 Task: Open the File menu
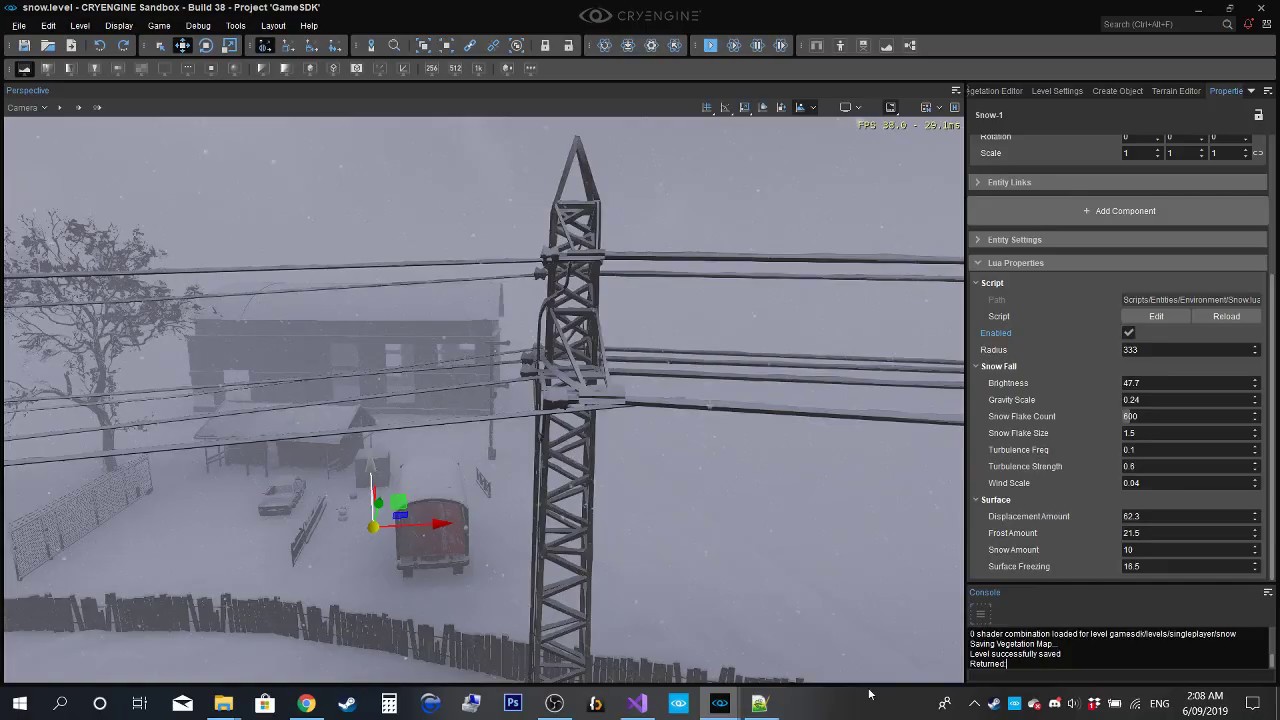[19, 25]
